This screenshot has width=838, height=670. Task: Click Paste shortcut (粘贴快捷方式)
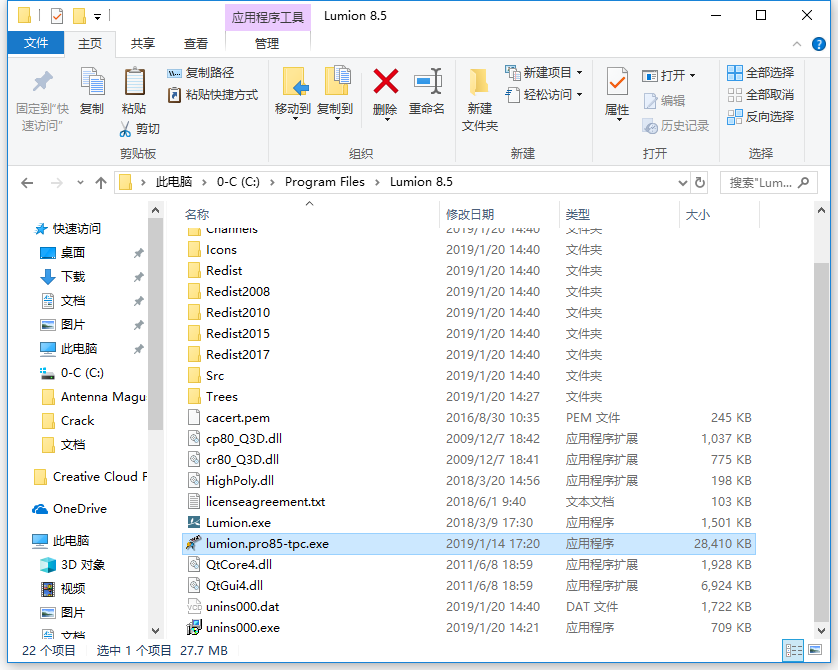pyautogui.click(x=213, y=95)
